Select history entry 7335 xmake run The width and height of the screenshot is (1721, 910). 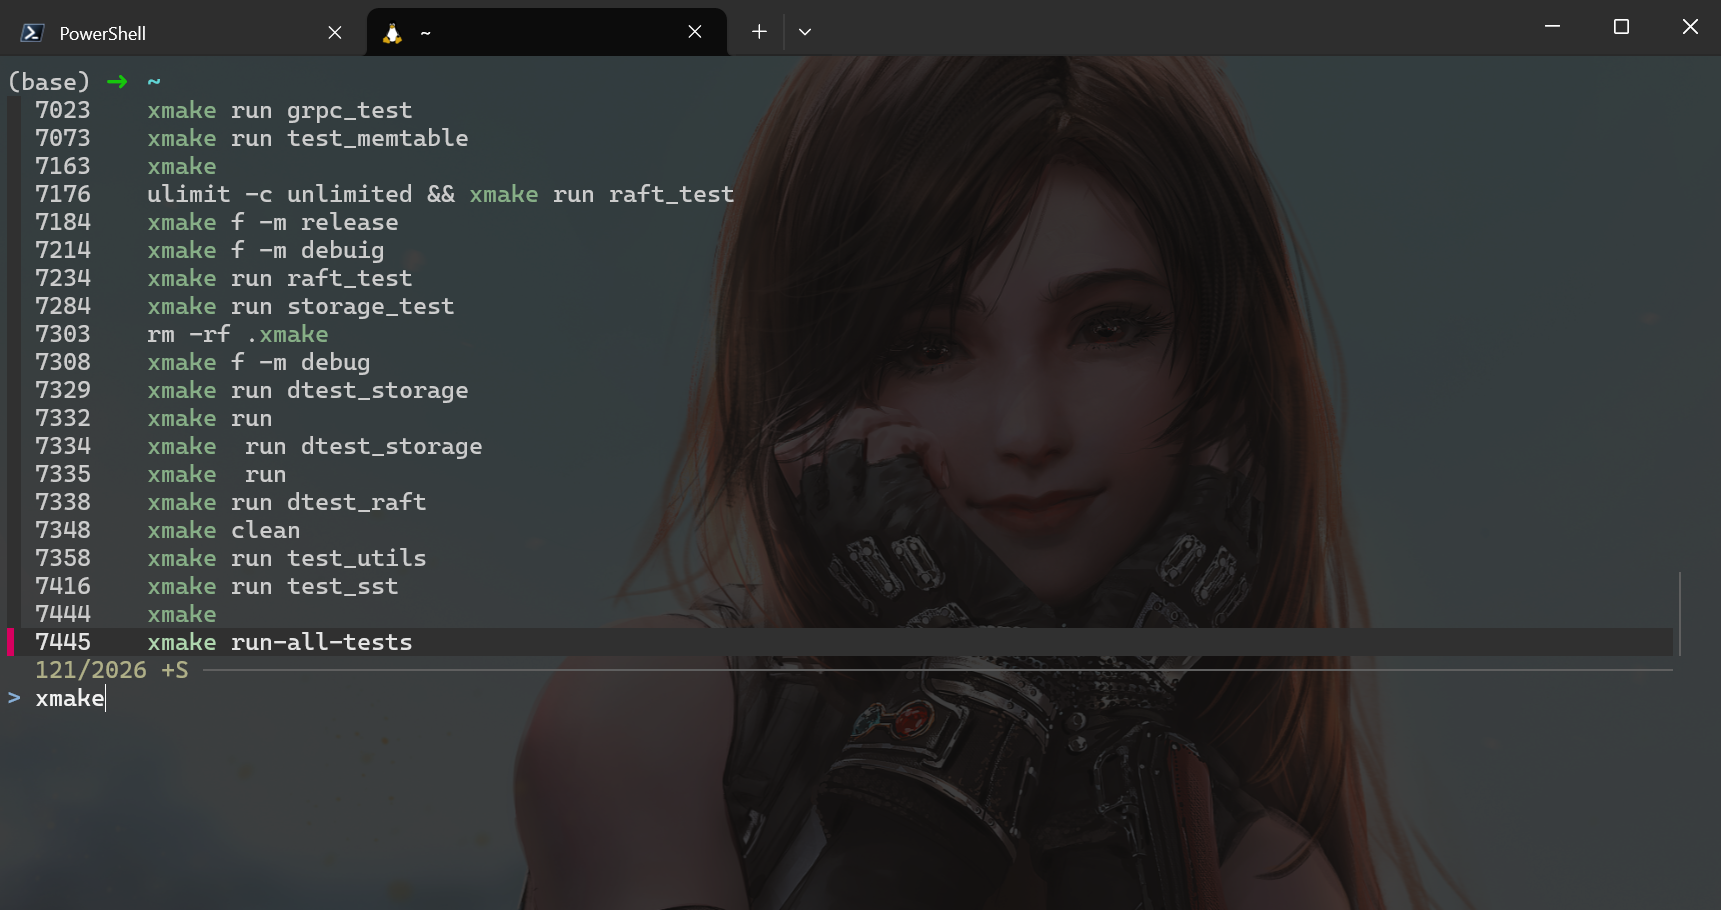160,474
